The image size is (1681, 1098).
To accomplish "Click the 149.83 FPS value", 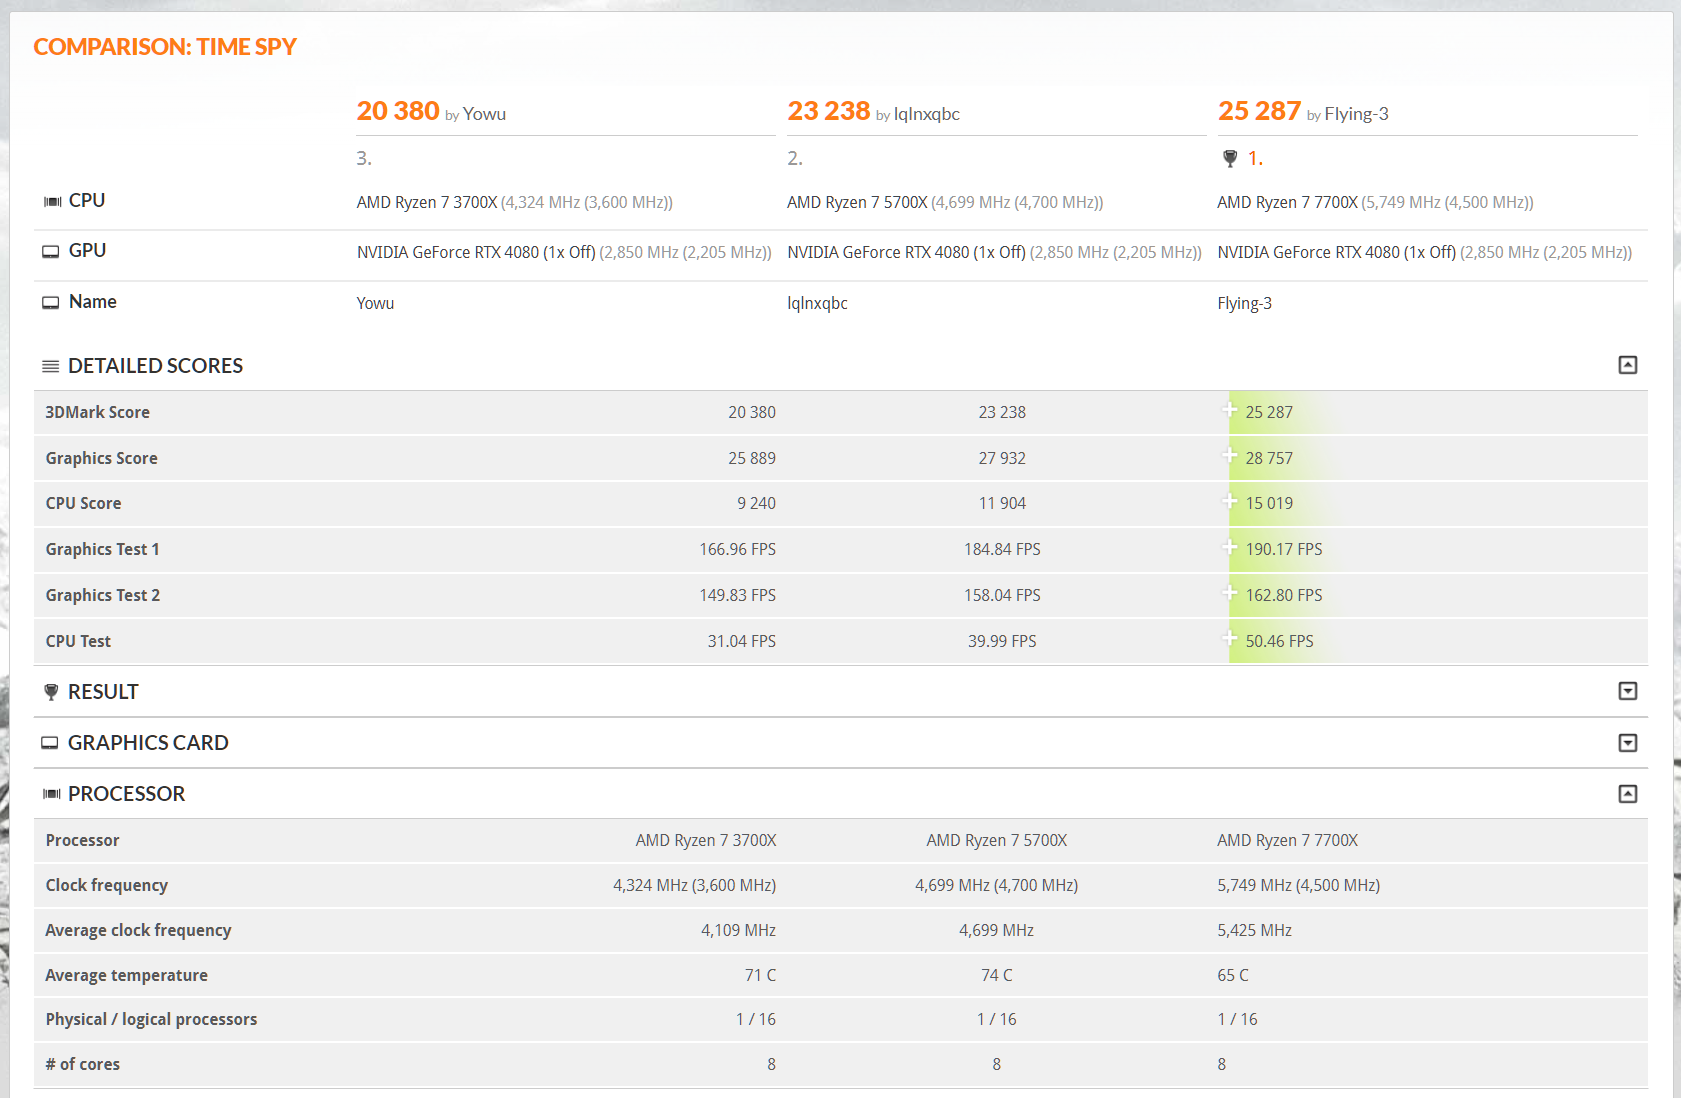I will [738, 595].
